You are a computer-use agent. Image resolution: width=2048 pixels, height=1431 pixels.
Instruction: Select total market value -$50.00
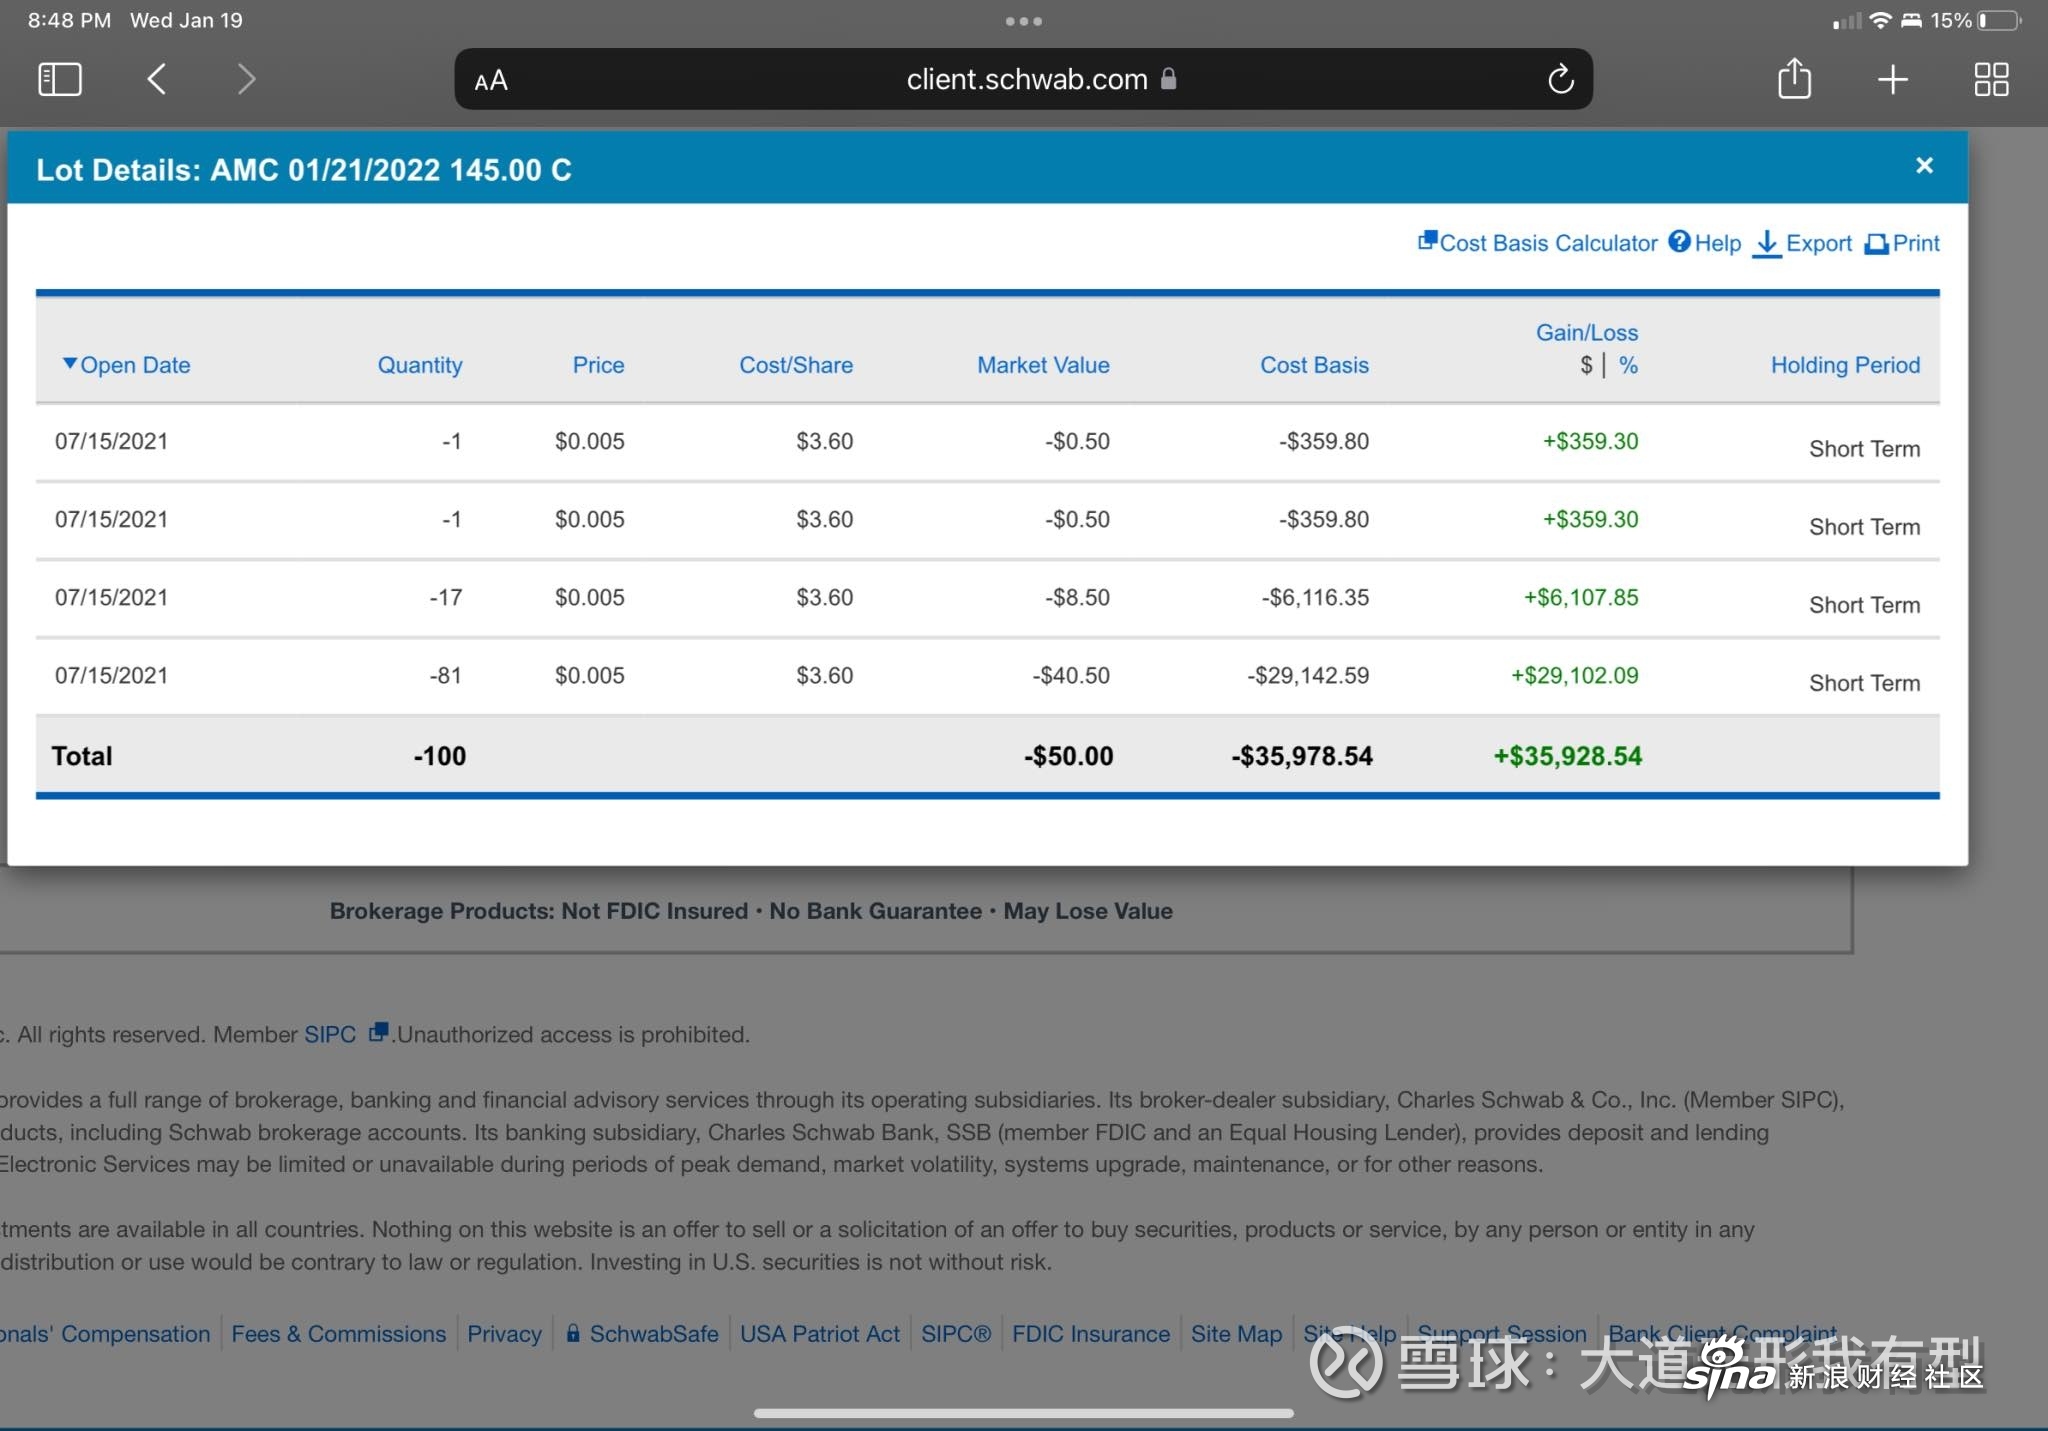pyautogui.click(x=1069, y=756)
